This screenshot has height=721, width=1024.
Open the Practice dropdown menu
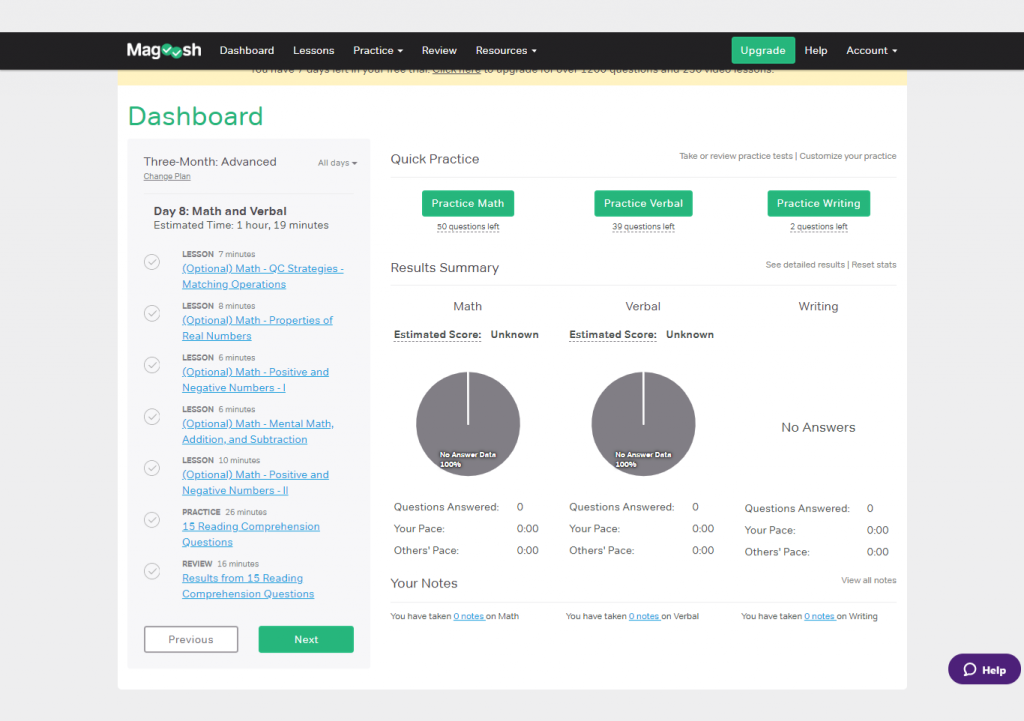point(377,49)
